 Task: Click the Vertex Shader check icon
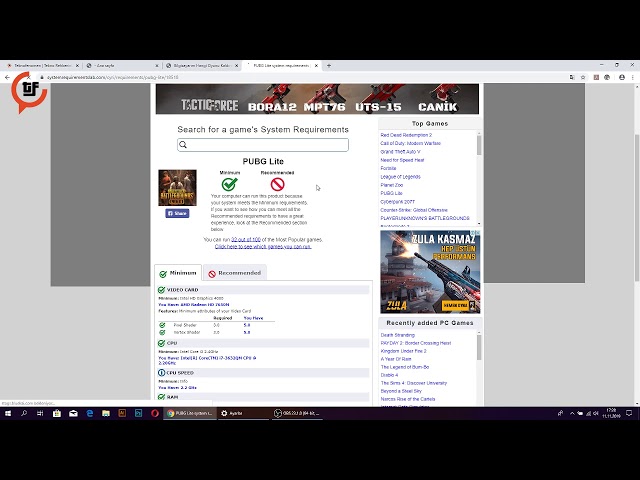pyautogui.click(x=162, y=332)
